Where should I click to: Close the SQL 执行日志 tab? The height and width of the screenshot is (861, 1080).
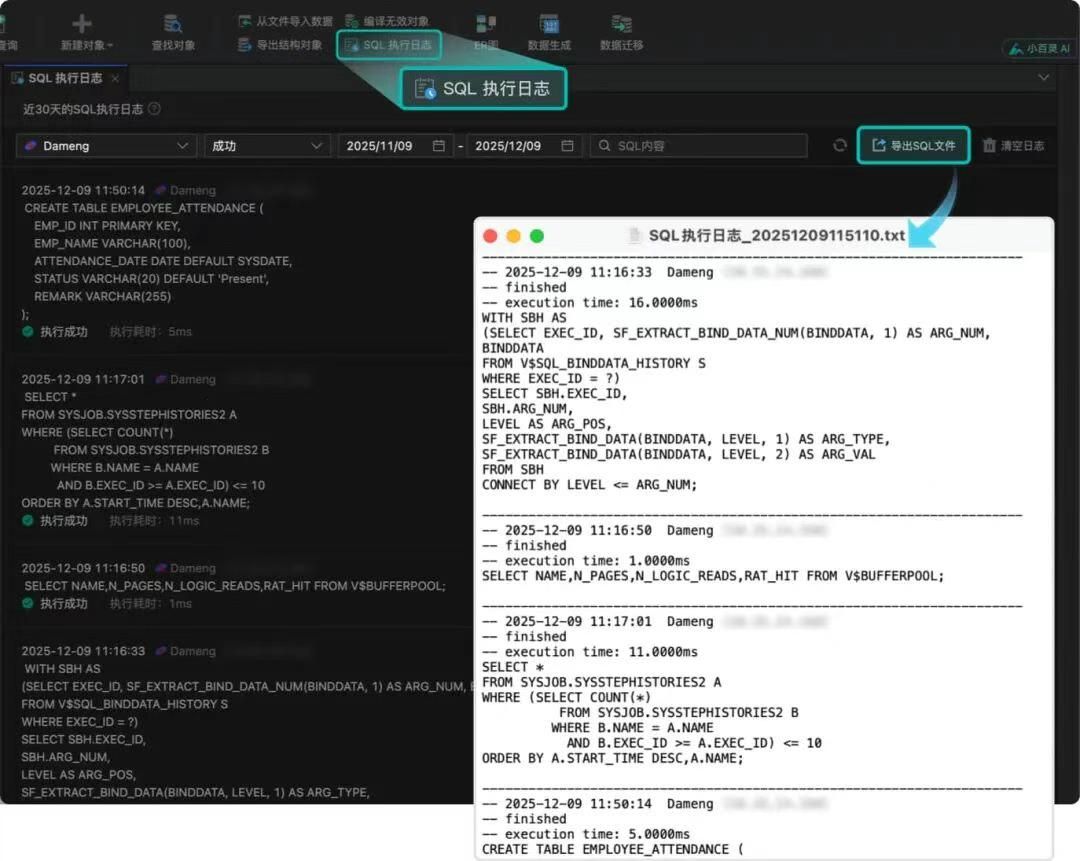(115, 79)
